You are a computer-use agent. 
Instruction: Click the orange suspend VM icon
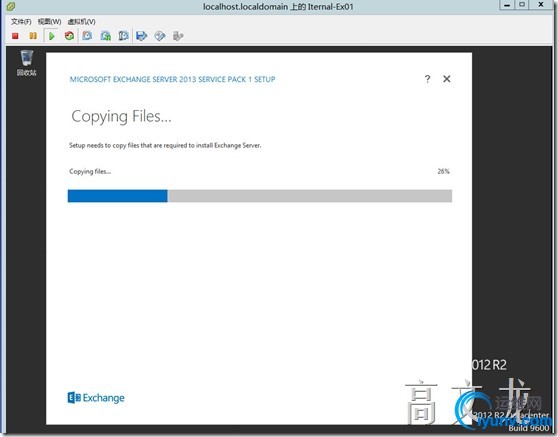coord(33,36)
